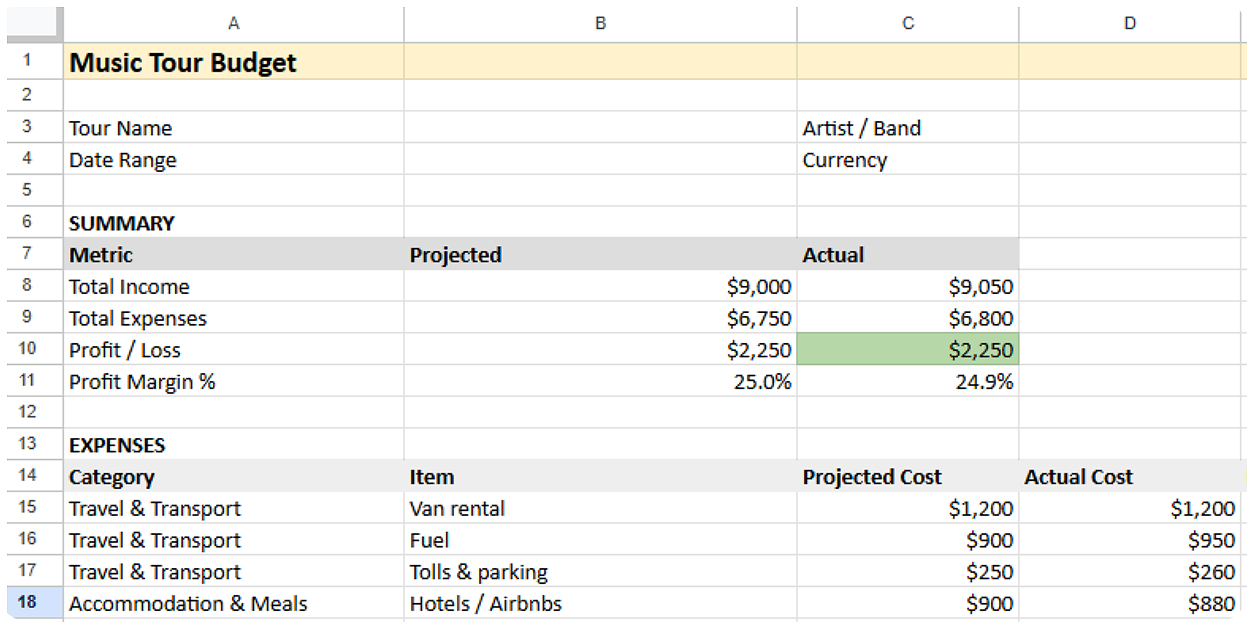Screen dimensions: 1247x624
Task: Click the Fuel actual cost $950 cell
Action: pos(1130,540)
